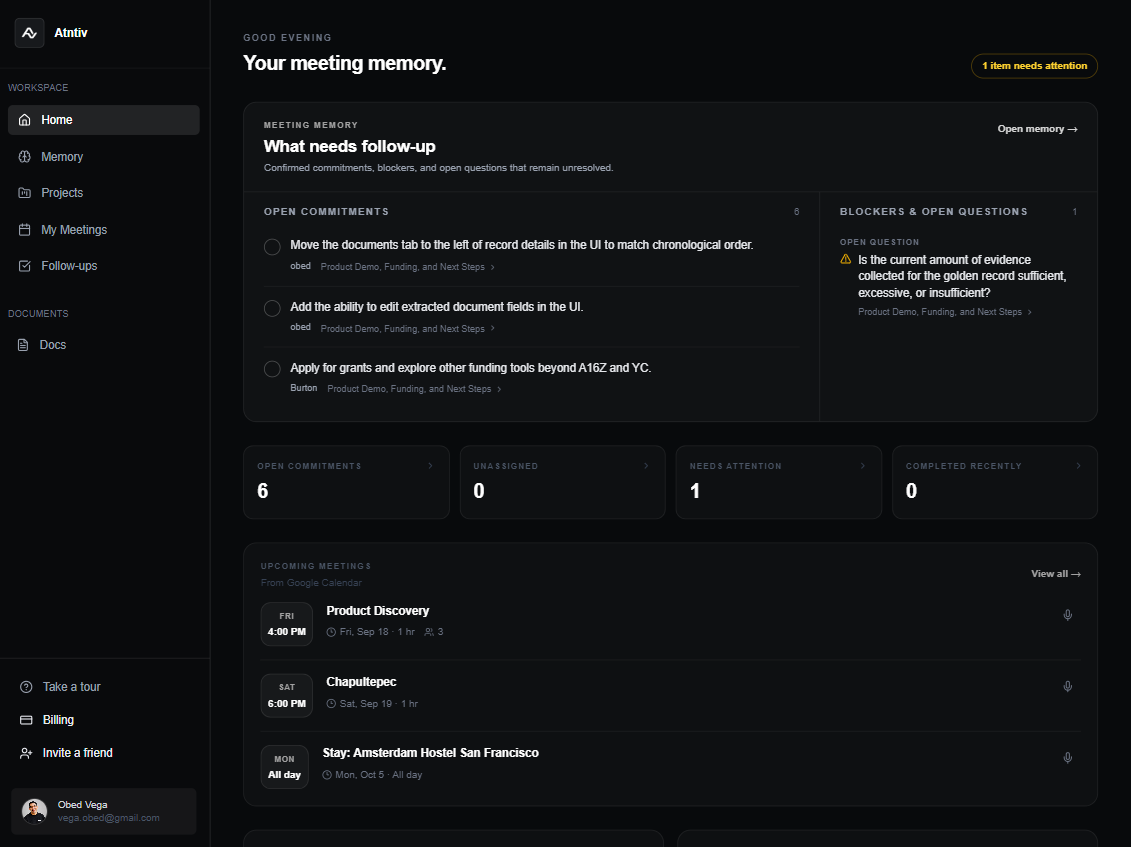The height and width of the screenshot is (847, 1131).
Task: Open the Chapultepec meeting
Action: click(361, 682)
